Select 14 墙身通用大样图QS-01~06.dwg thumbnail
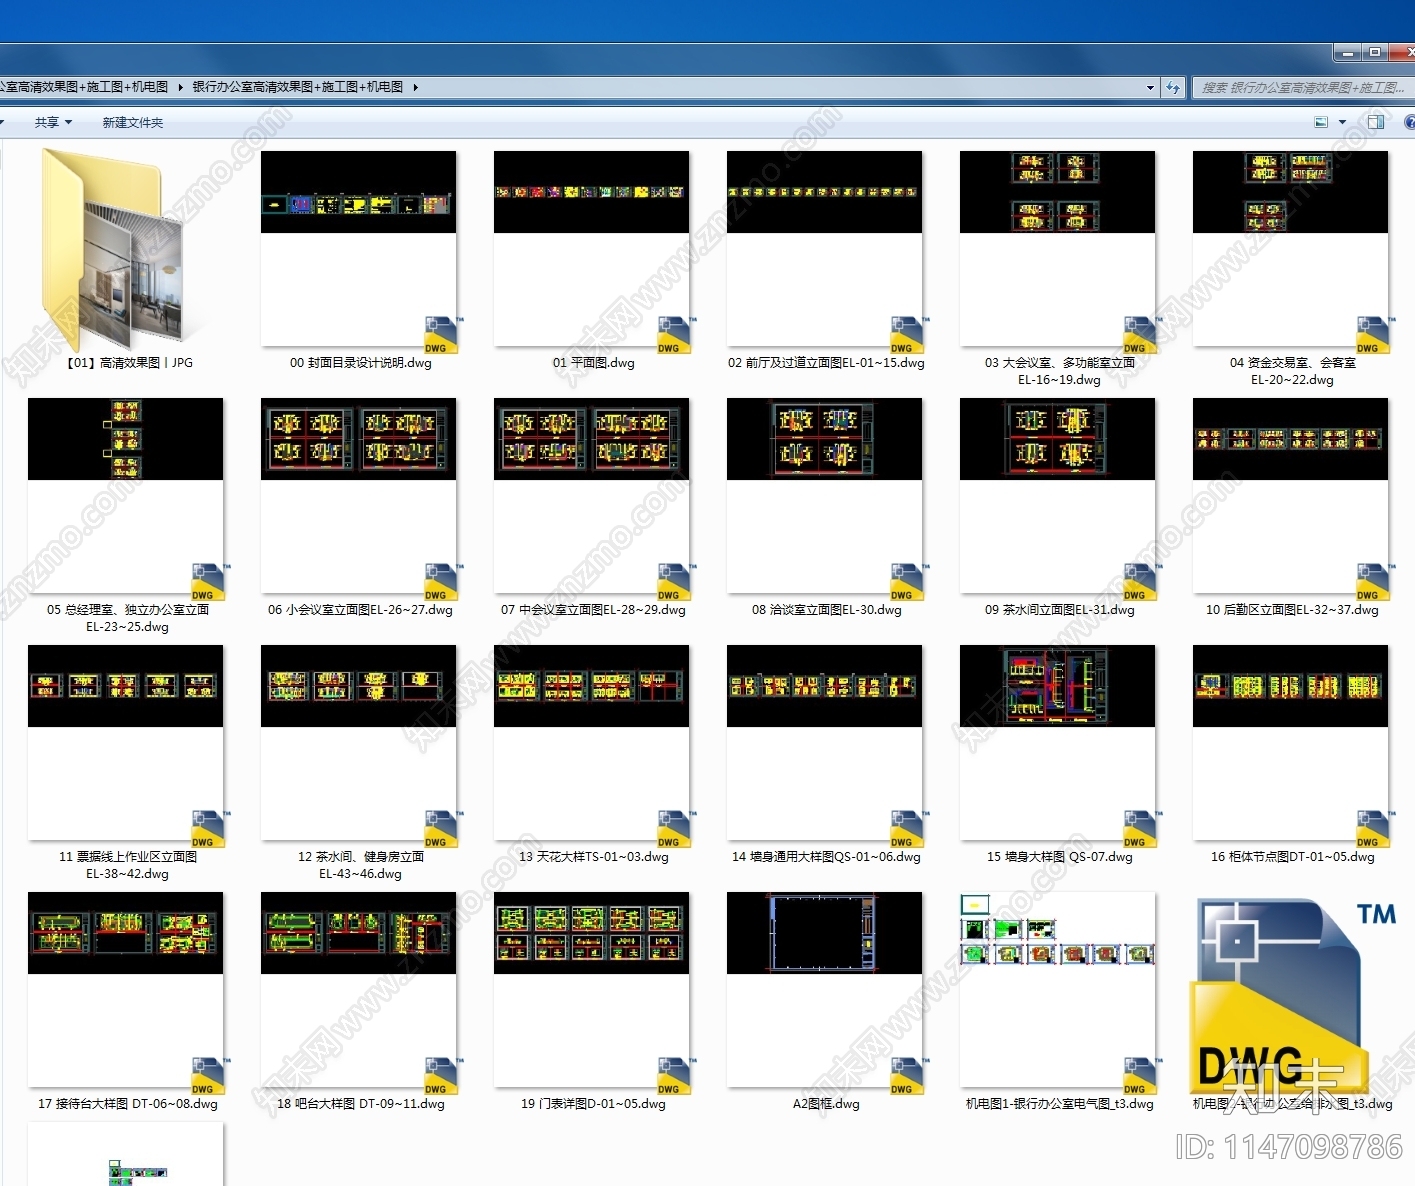The height and width of the screenshot is (1186, 1415). tap(824, 743)
